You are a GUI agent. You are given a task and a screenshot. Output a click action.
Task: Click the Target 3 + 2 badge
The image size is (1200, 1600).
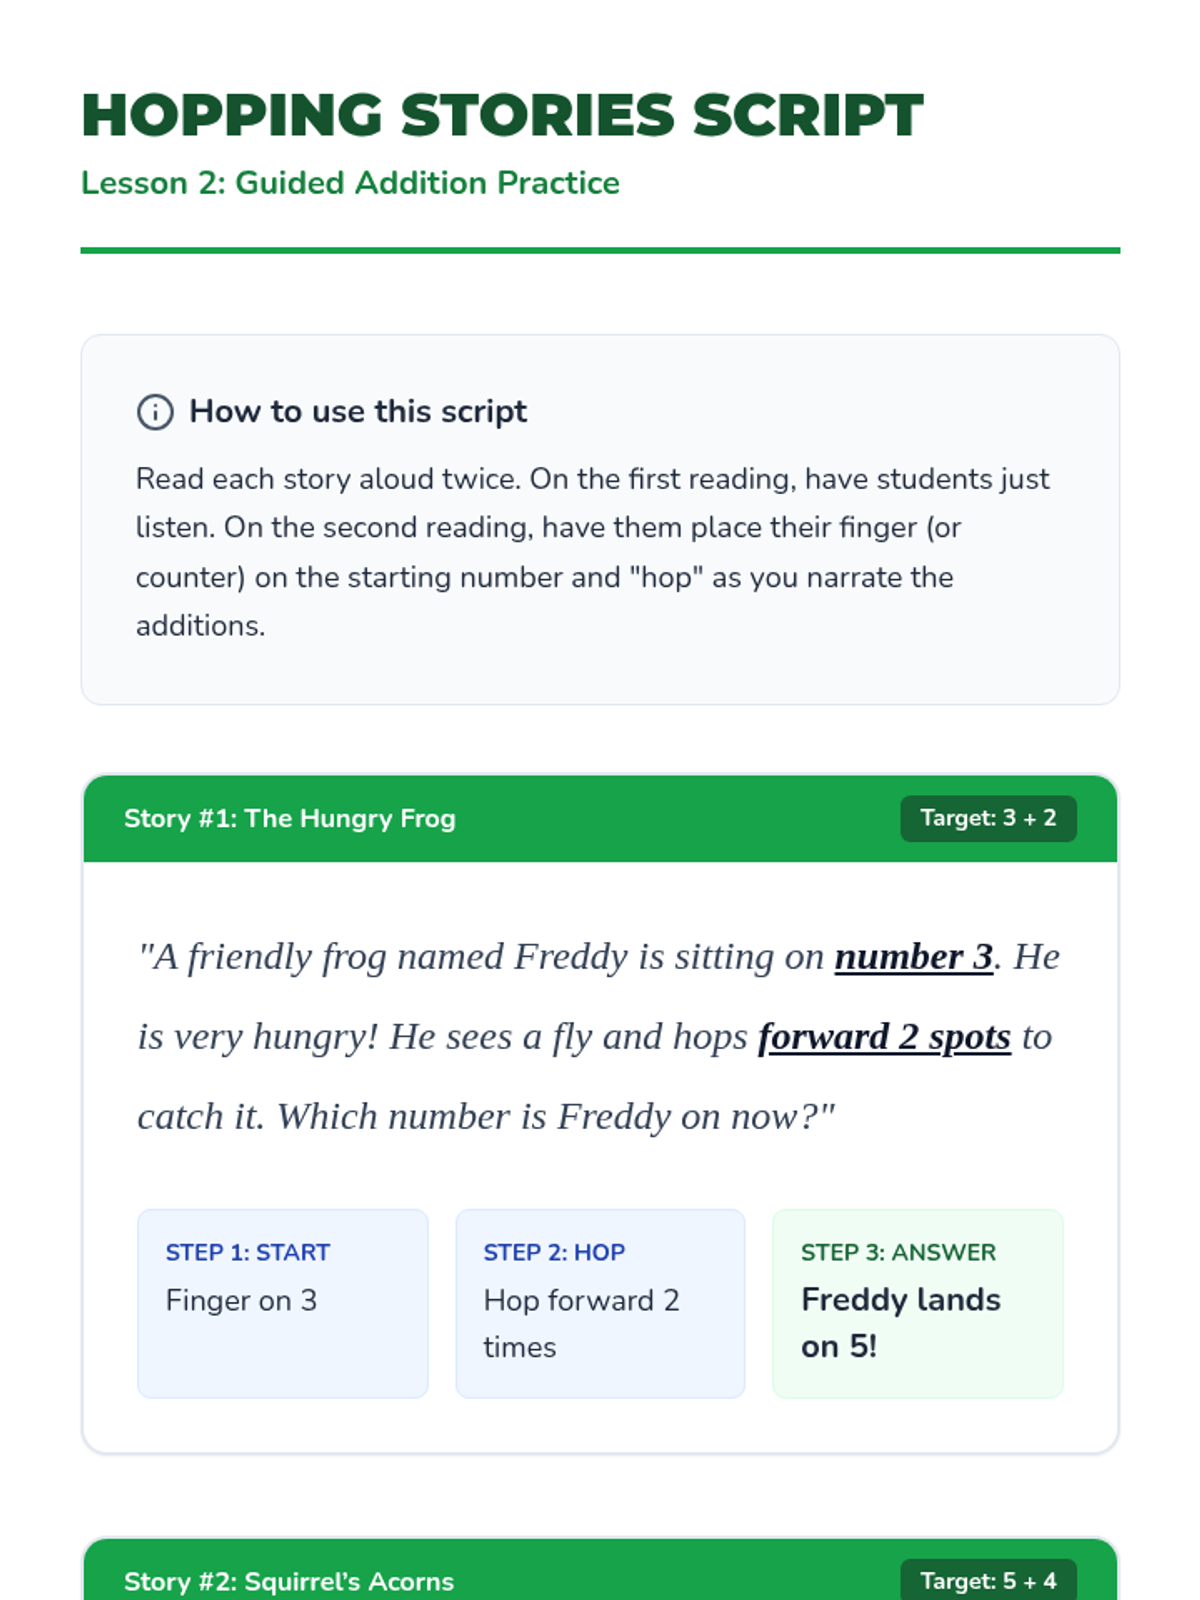pyautogui.click(x=987, y=818)
